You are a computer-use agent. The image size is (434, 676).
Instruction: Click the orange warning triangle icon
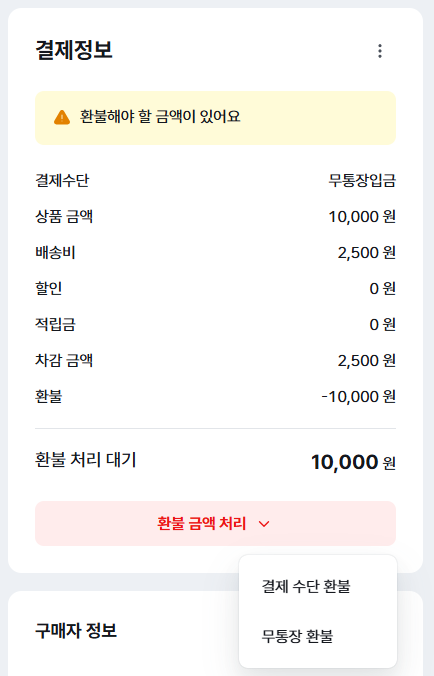pos(62,117)
